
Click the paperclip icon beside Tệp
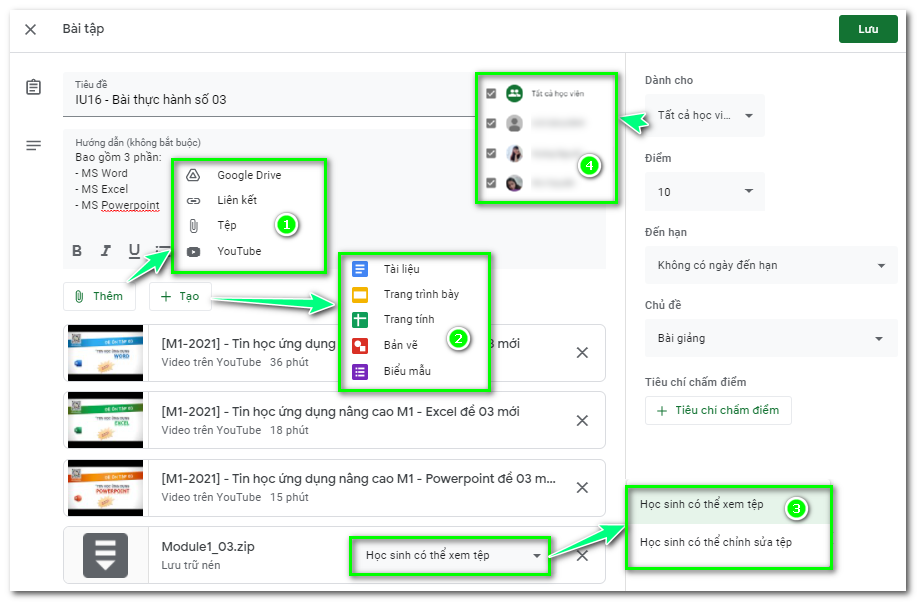pyautogui.click(x=194, y=226)
